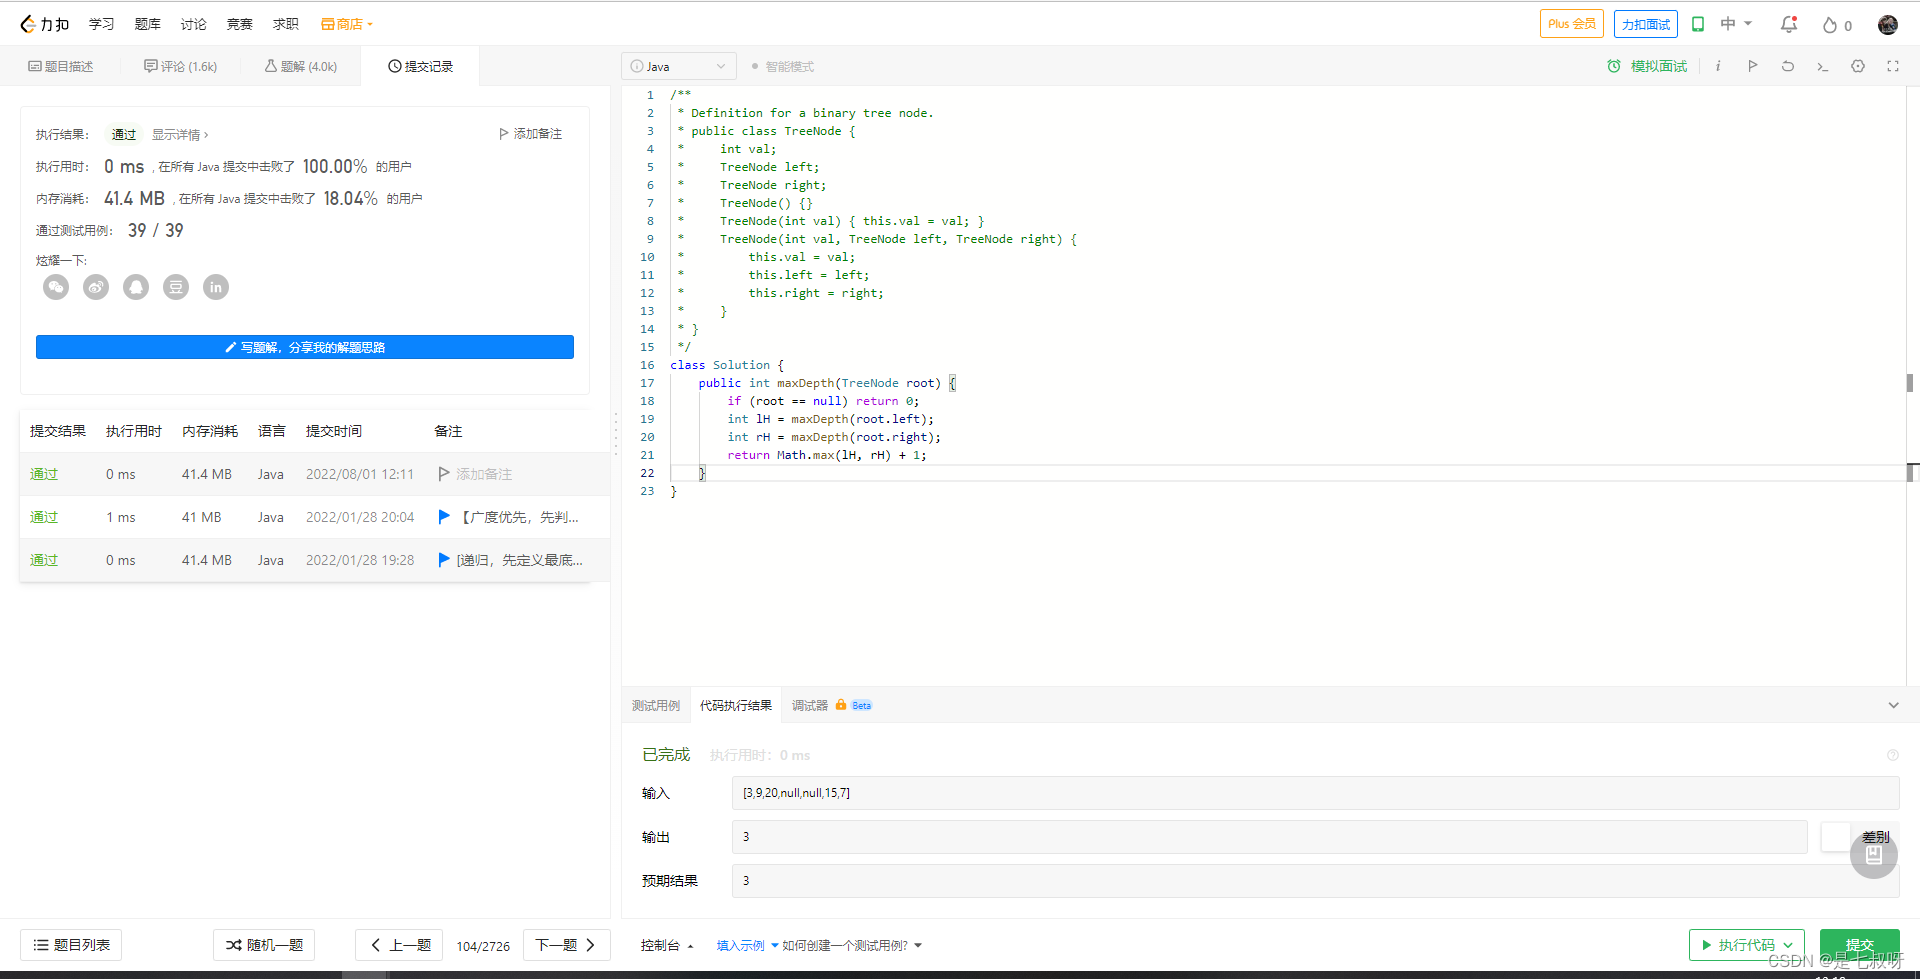Click the 力扣 LeetCode logo
Image resolution: width=1920 pixels, height=979 pixels.
pyautogui.click(x=45, y=24)
